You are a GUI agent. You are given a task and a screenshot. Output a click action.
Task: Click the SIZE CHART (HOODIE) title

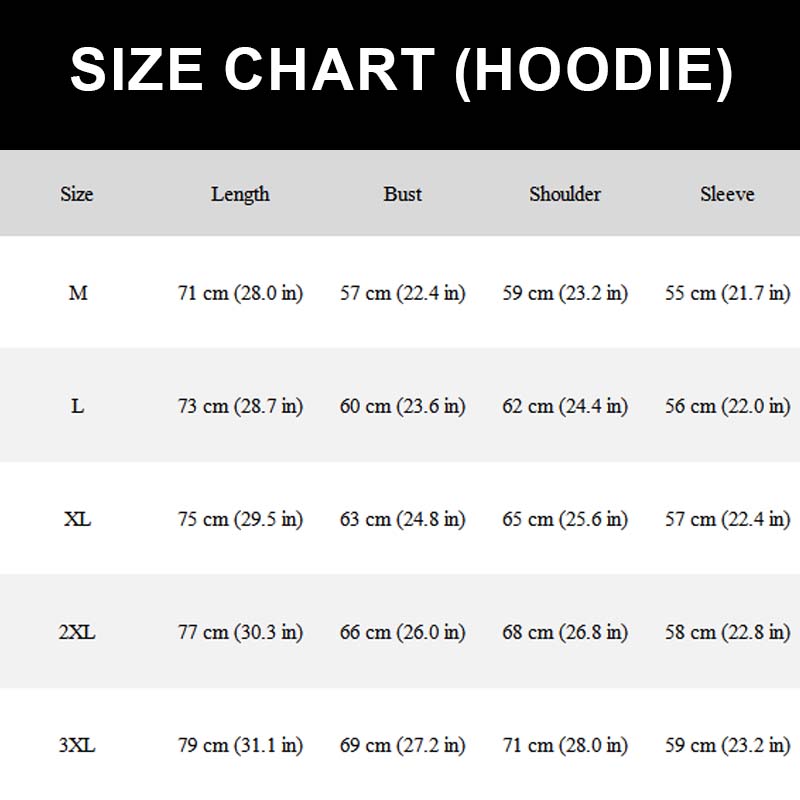point(401,72)
